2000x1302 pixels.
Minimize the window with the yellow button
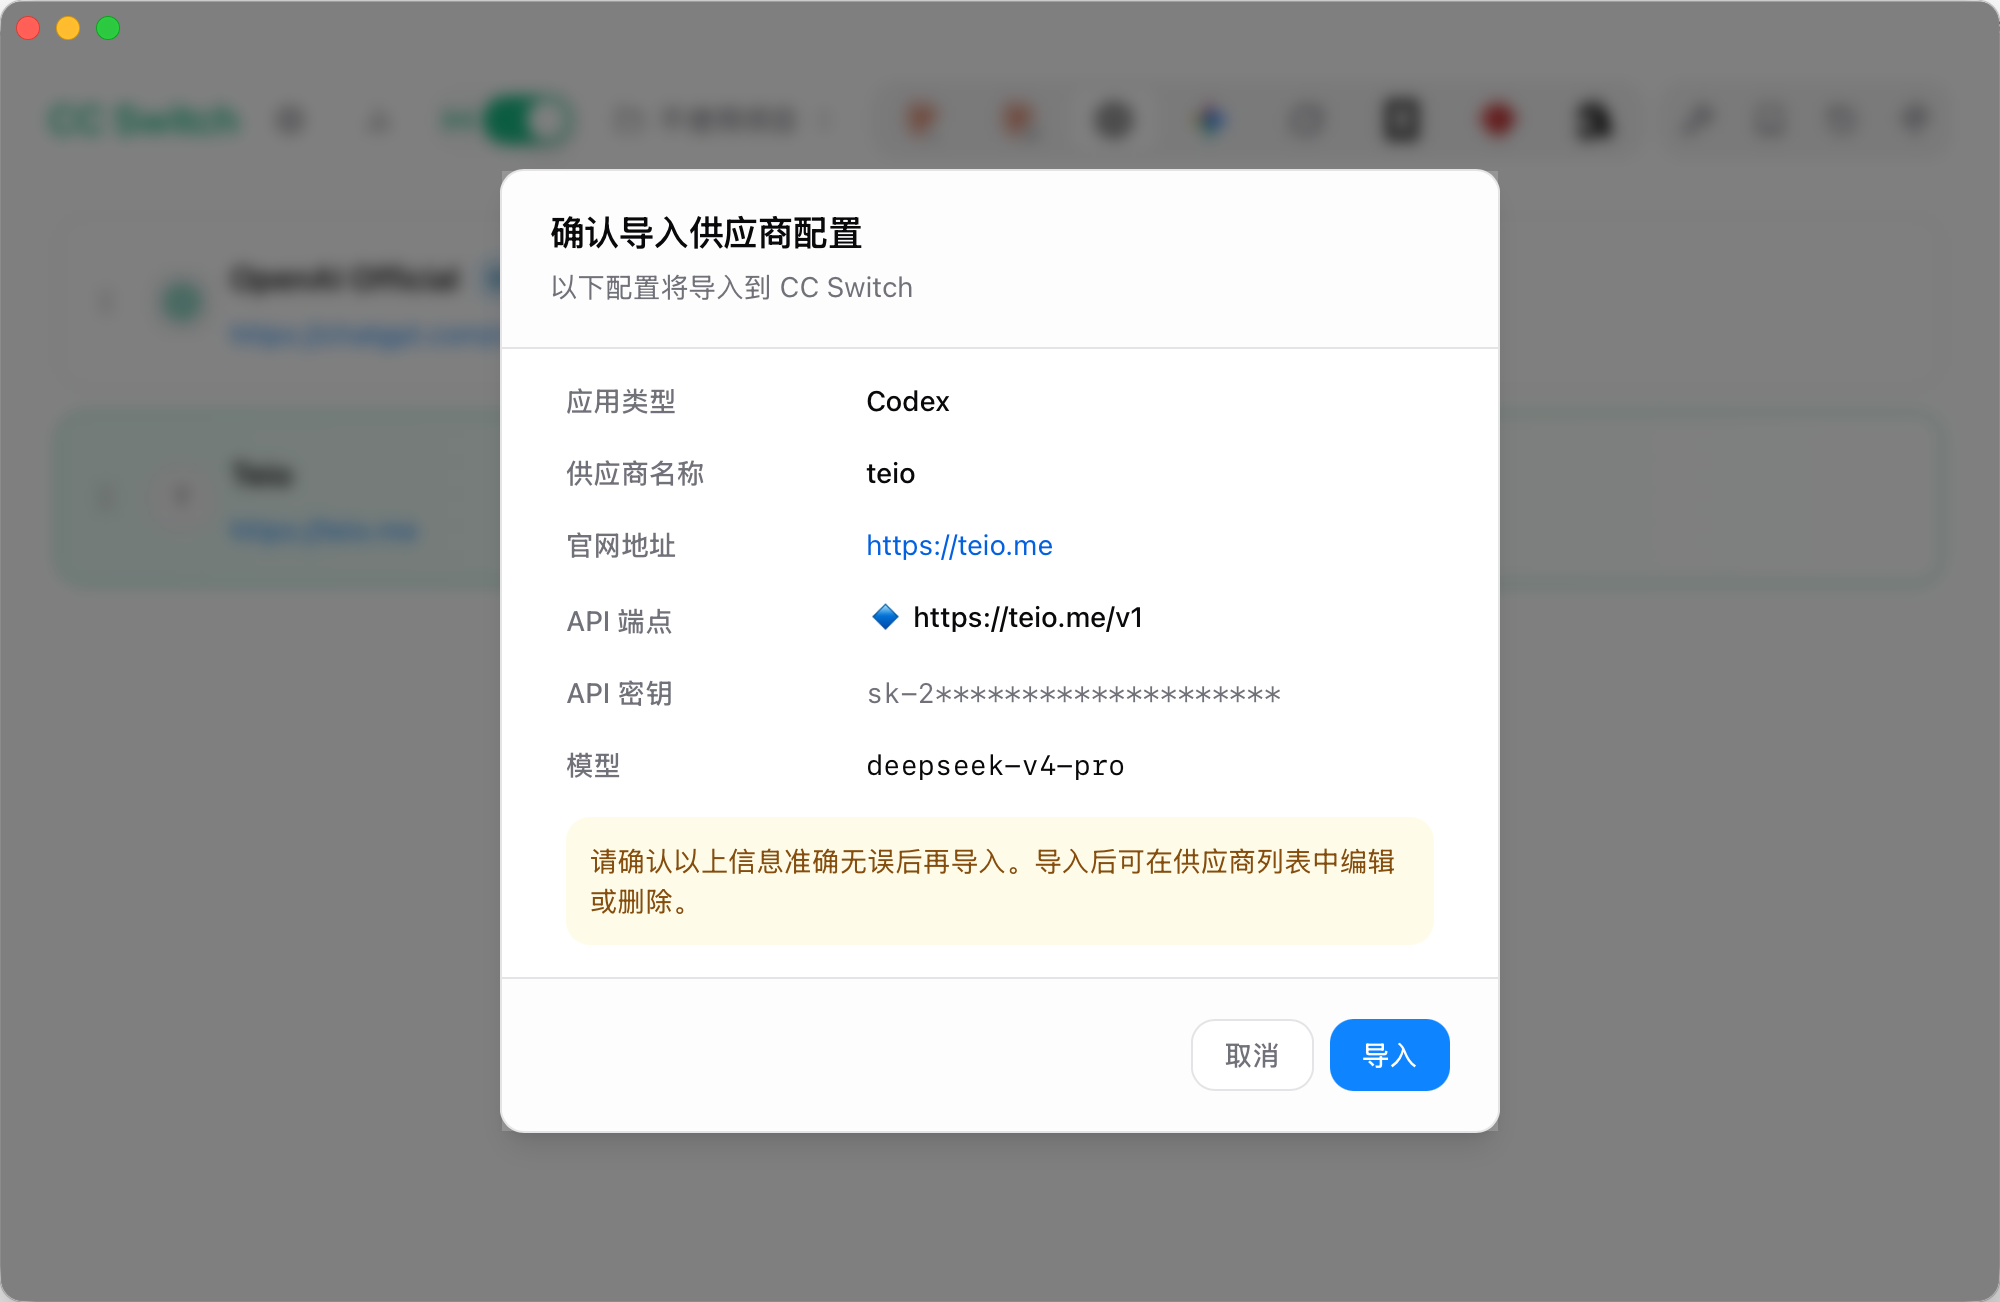pos(68,28)
